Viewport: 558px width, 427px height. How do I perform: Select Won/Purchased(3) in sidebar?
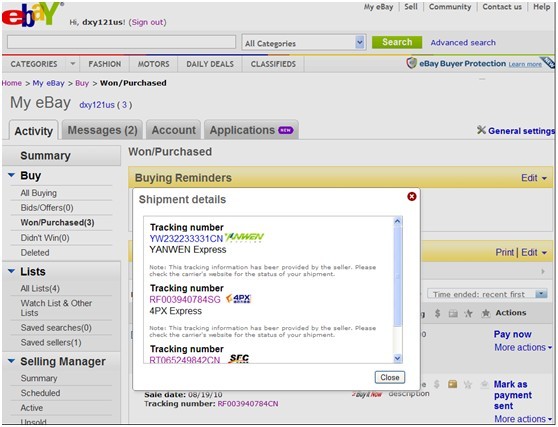(57, 223)
